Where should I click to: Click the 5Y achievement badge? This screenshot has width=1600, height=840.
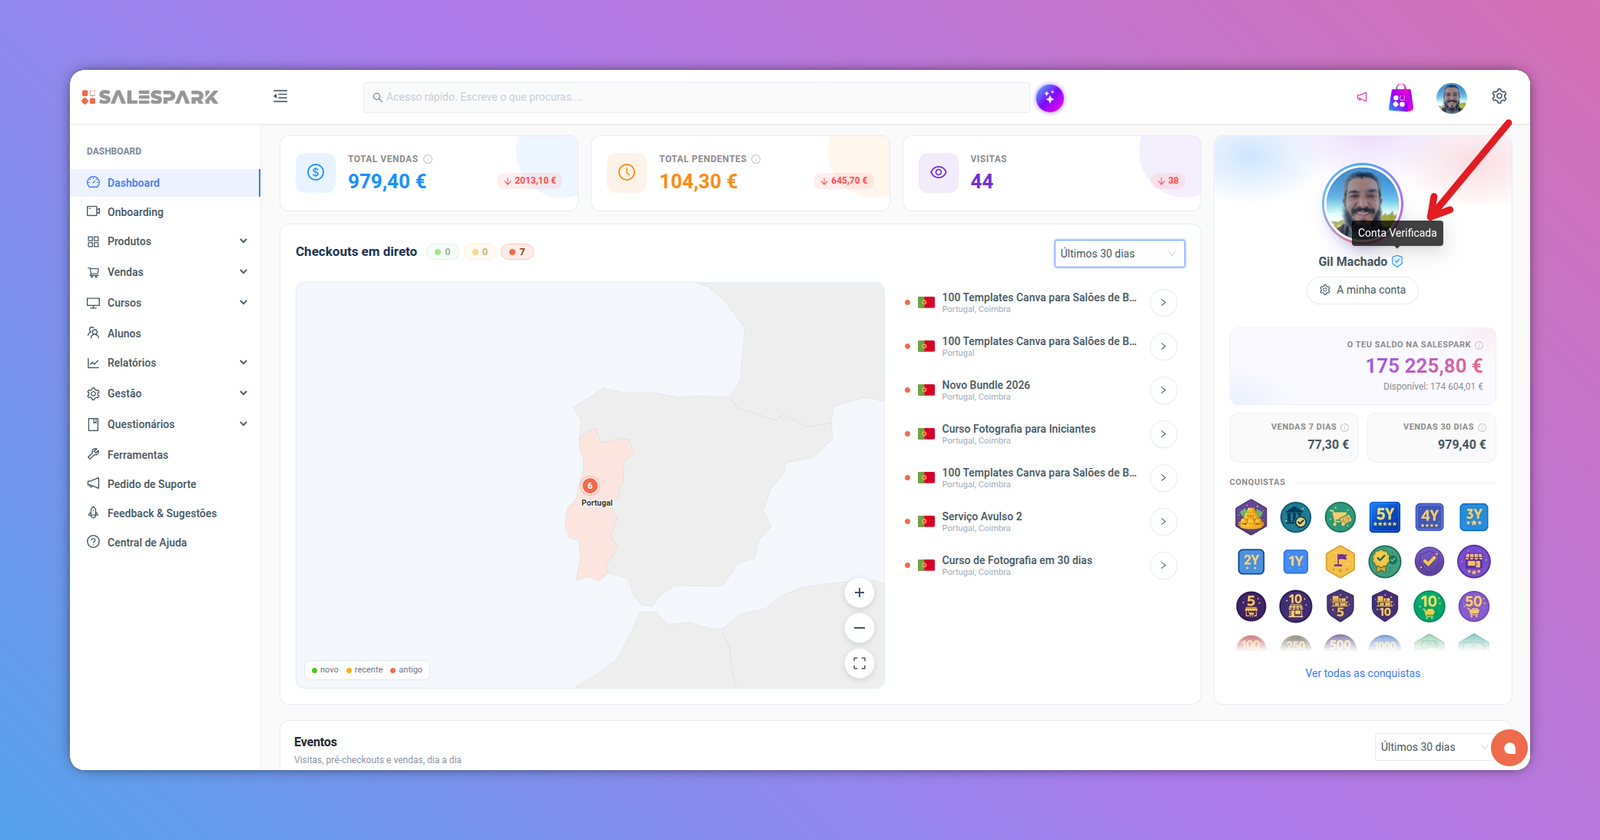pos(1384,517)
